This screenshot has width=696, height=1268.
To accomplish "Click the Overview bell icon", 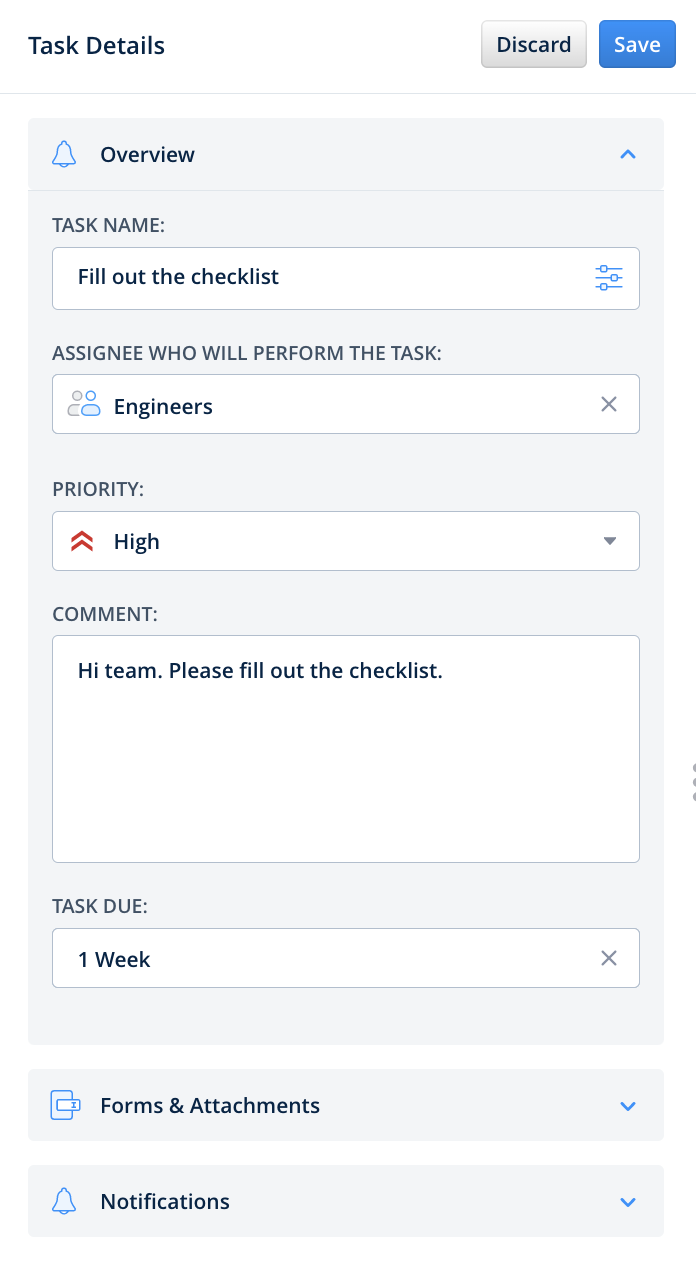I will (64, 155).
